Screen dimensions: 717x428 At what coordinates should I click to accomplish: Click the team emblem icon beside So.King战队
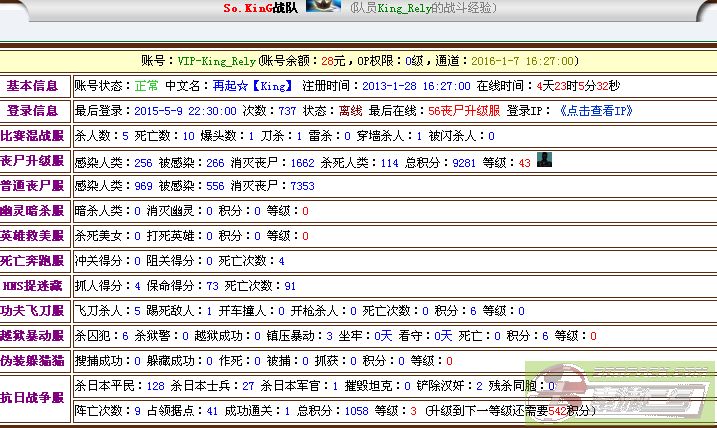click(323, 6)
